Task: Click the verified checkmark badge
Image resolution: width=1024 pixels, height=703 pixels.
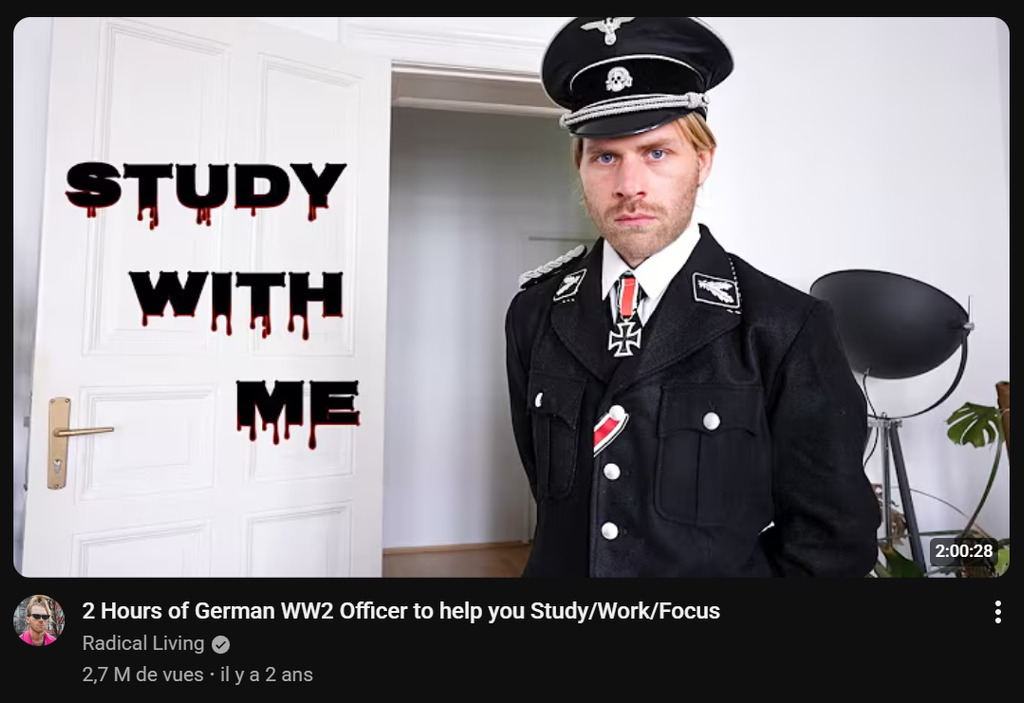Action: [x=221, y=645]
